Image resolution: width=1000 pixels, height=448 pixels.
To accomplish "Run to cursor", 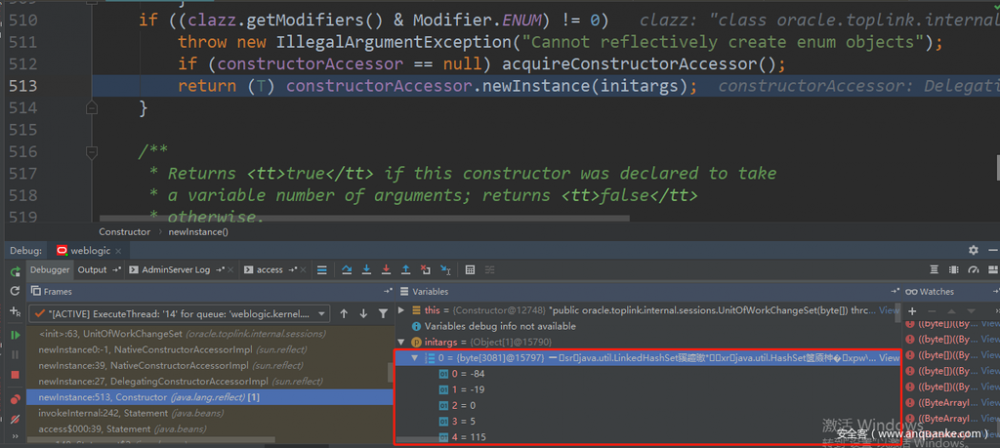I will click(446, 270).
